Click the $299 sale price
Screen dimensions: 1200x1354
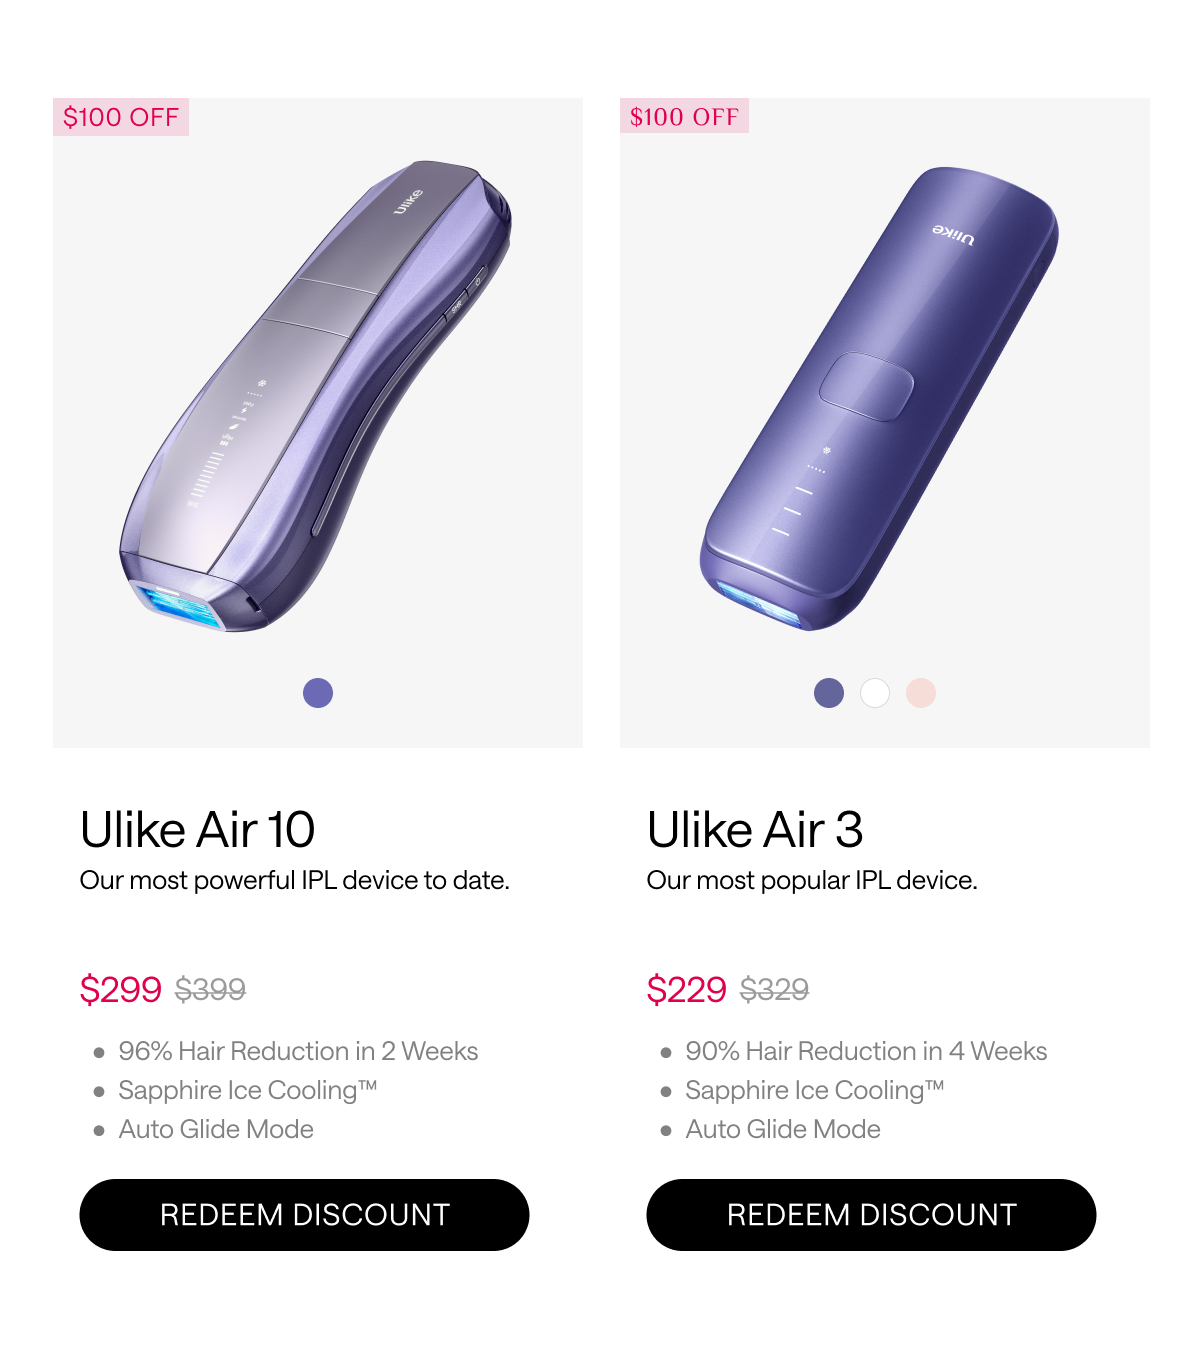point(120,989)
